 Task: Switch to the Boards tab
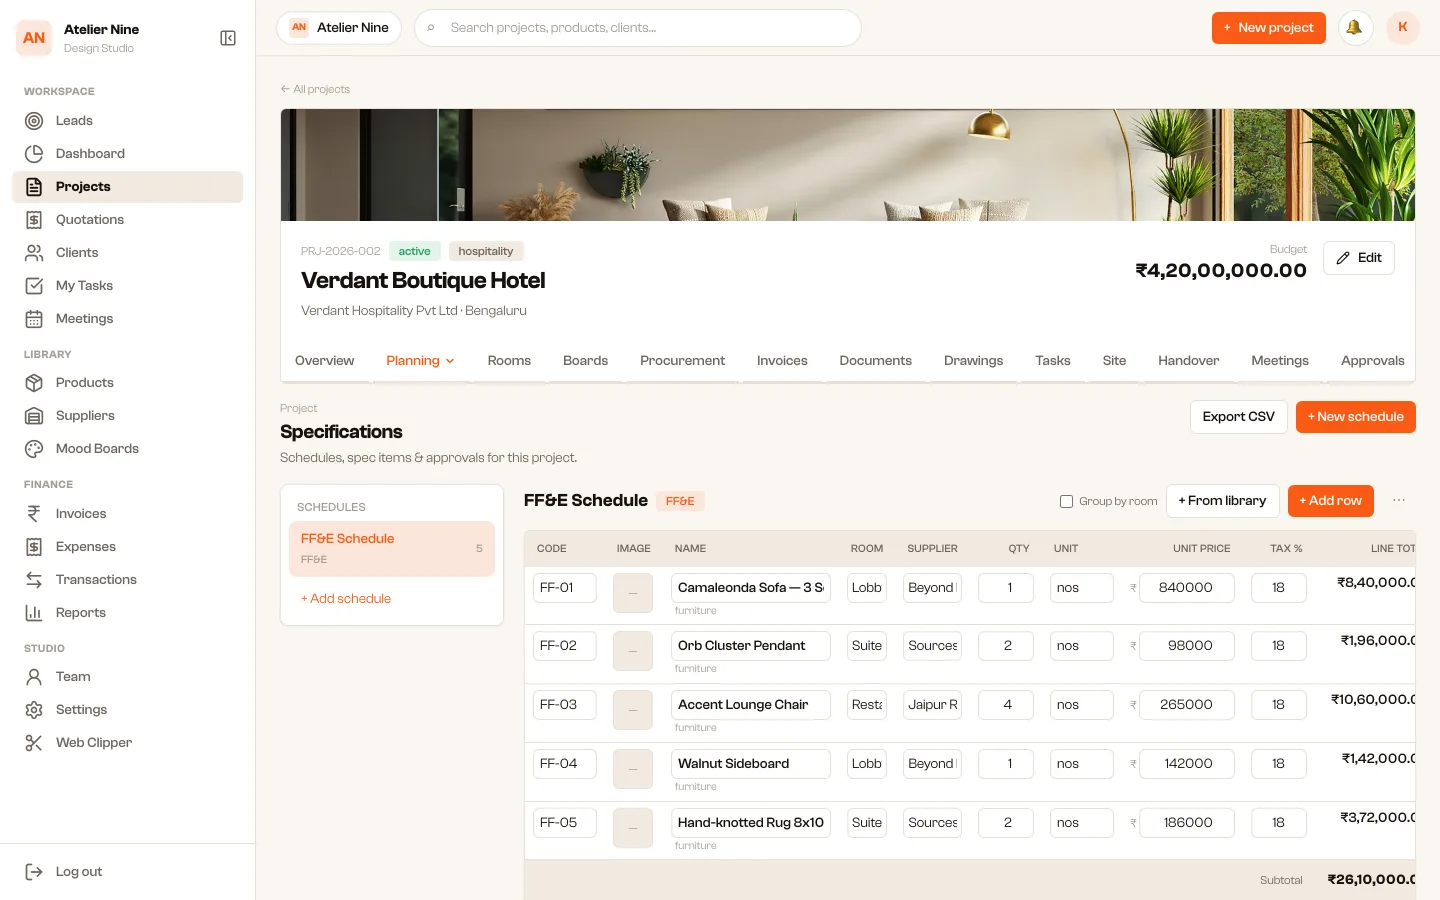[585, 361]
